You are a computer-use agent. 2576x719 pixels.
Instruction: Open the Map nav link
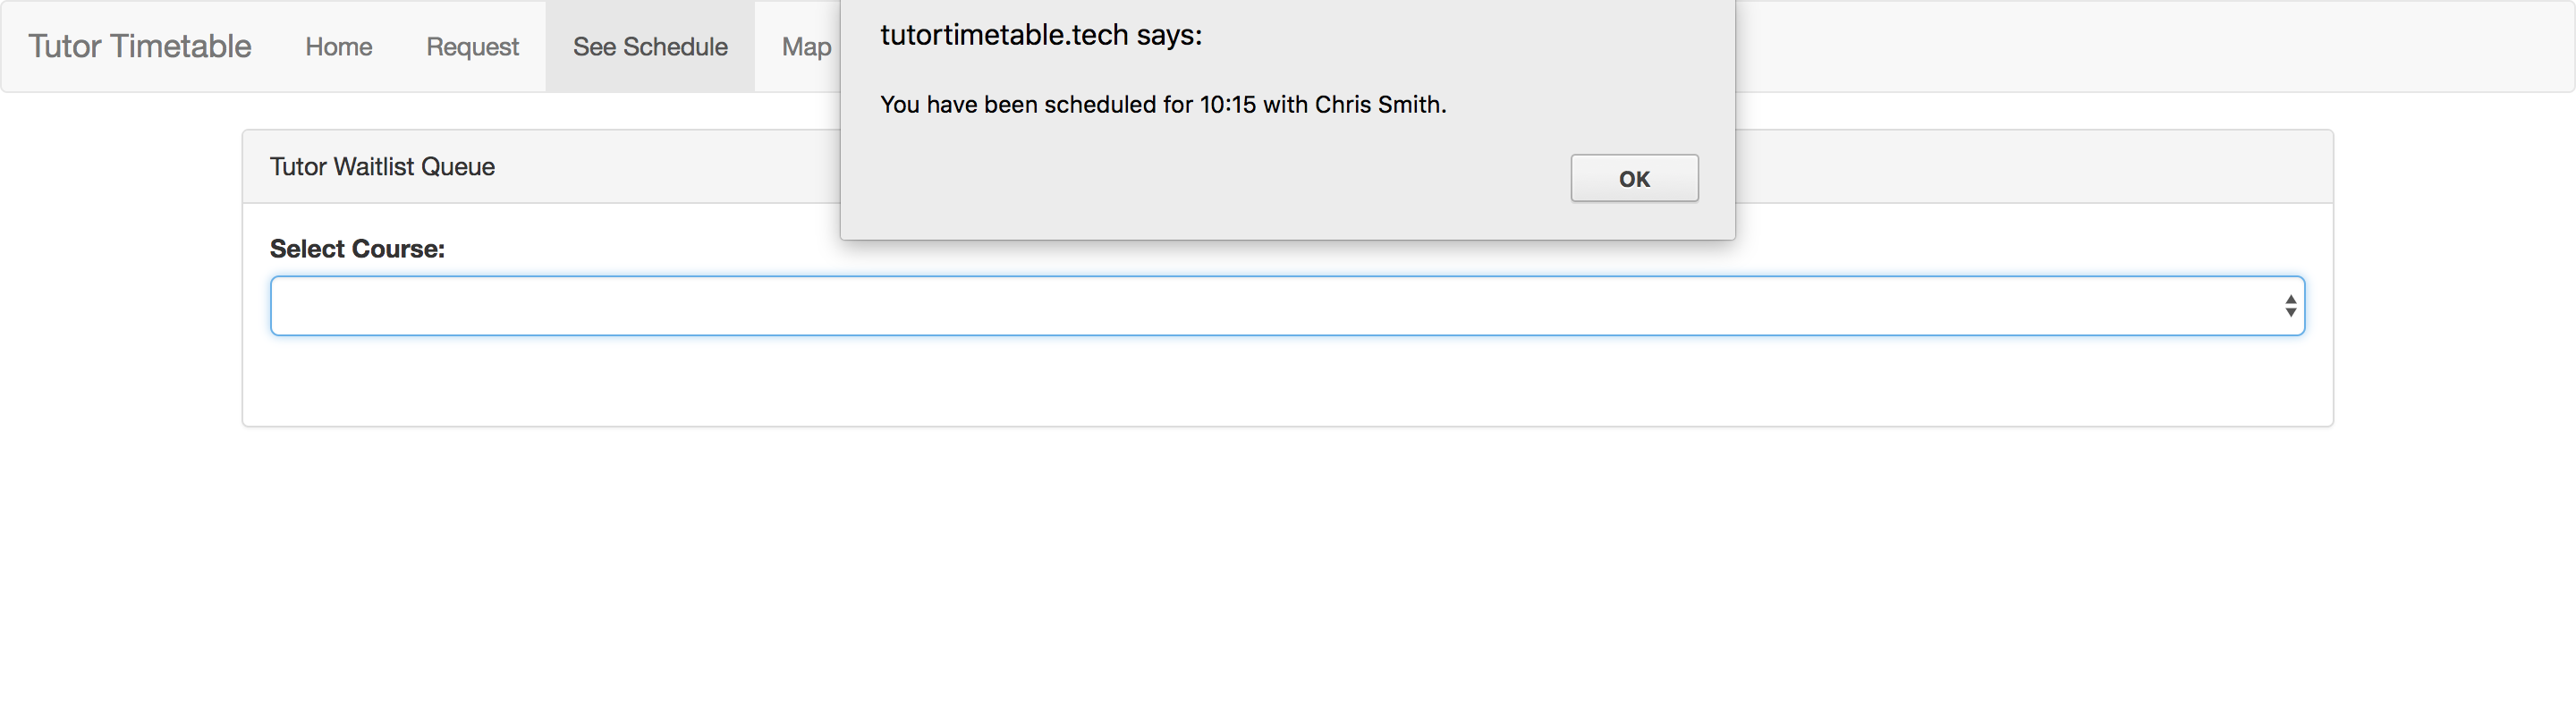[805, 47]
